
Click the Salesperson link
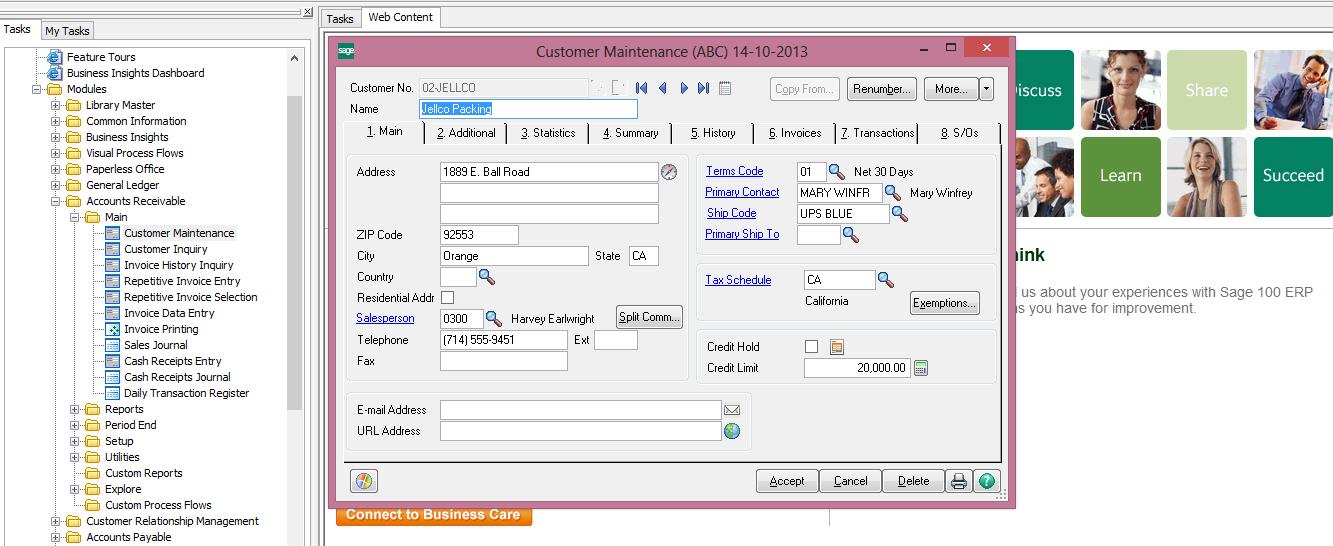click(x=385, y=319)
